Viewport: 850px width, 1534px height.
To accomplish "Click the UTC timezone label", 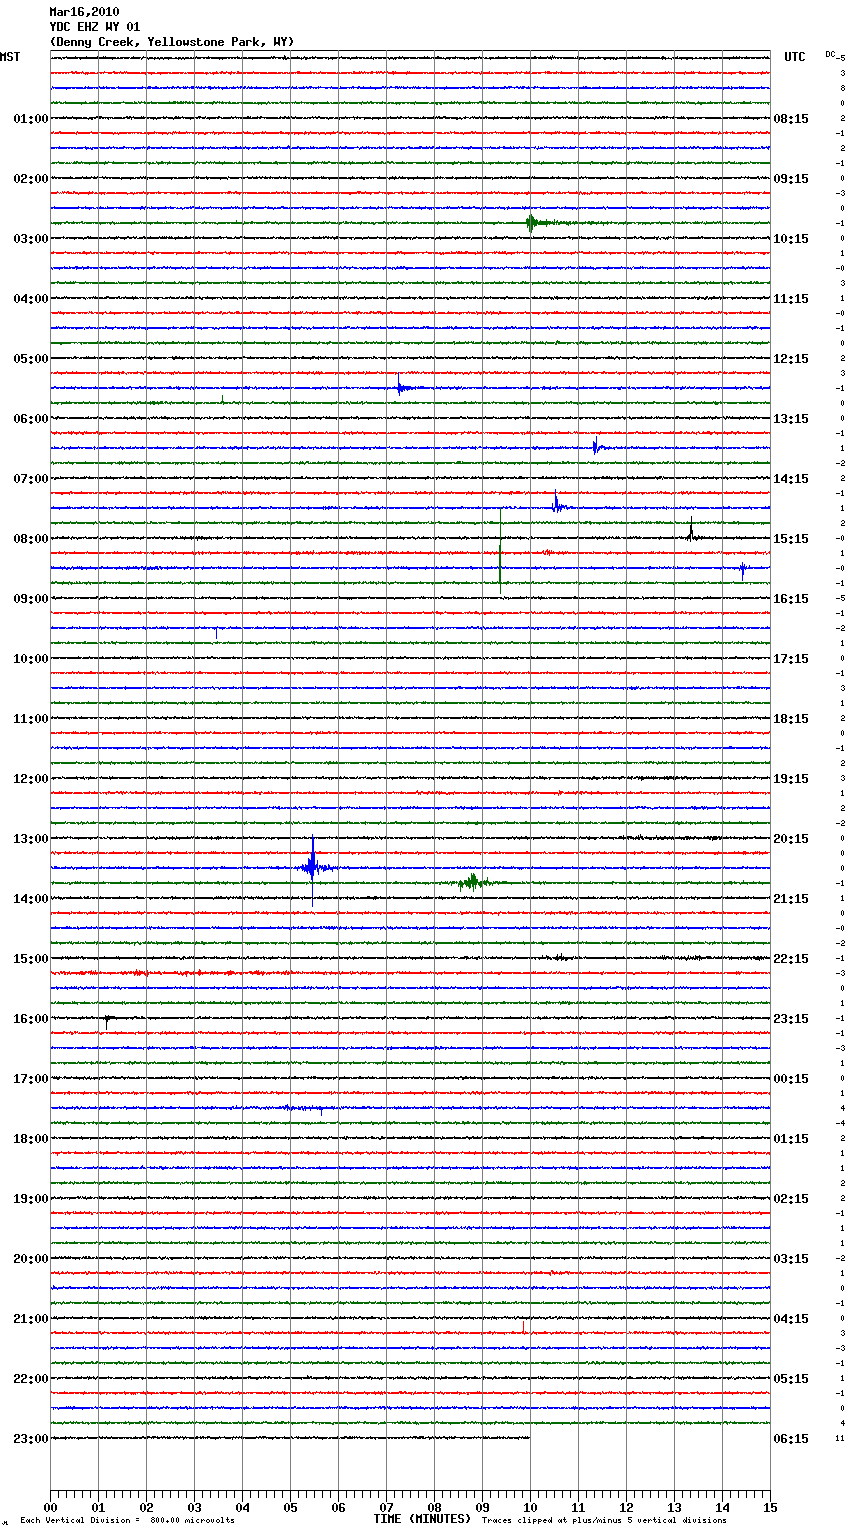I will (x=794, y=57).
